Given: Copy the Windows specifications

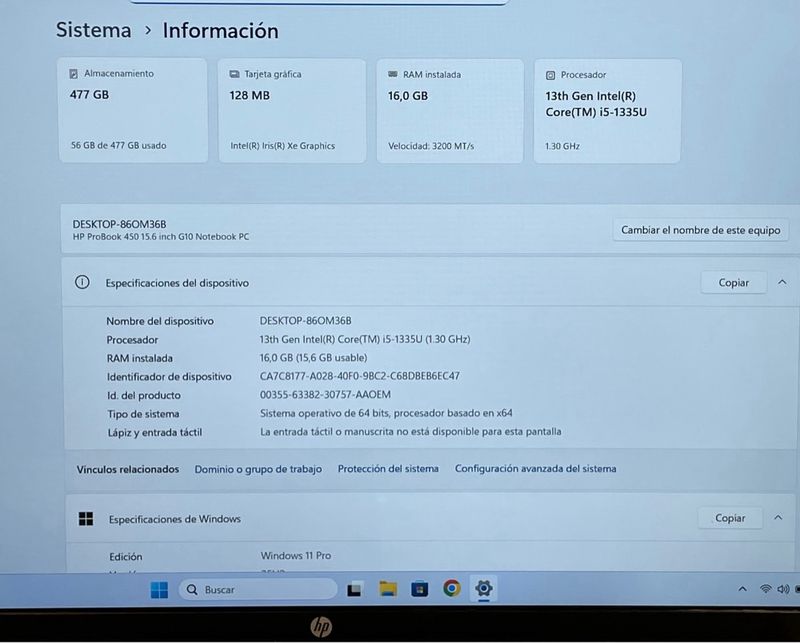Looking at the screenshot, I should pyautogui.click(x=730, y=518).
